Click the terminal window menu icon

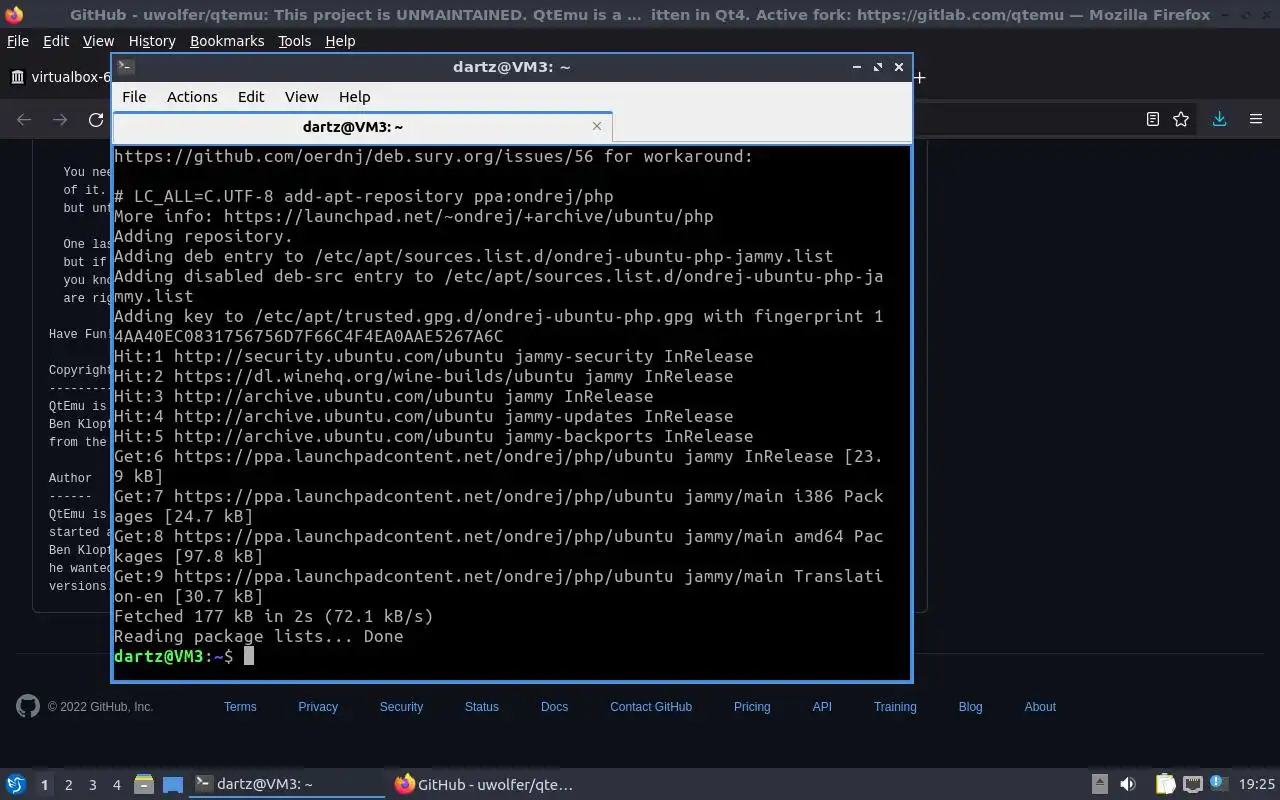click(125, 67)
